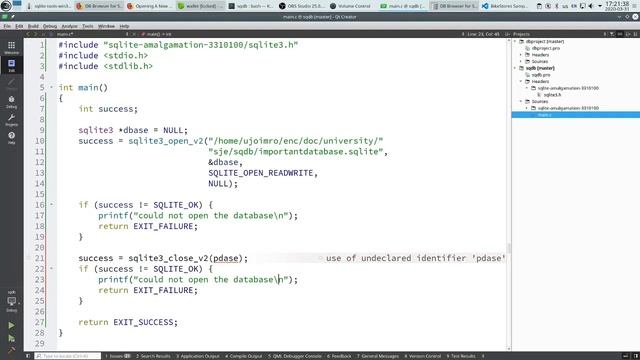The image size is (640, 360).
Task: Start debugging with Run-Debug button
Action: tap(11, 338)
